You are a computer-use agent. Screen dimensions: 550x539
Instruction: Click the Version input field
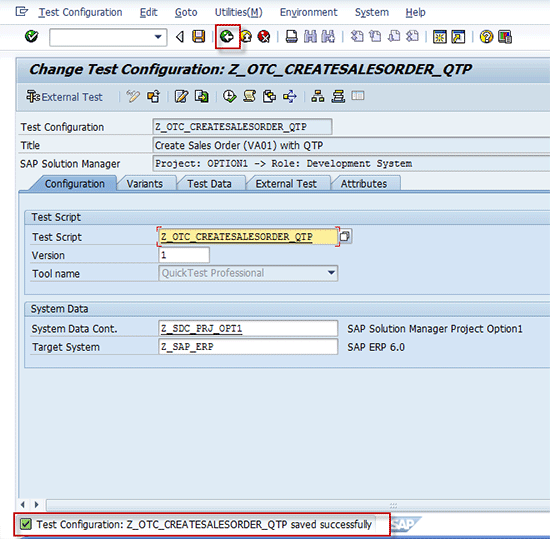click(184, 255)
